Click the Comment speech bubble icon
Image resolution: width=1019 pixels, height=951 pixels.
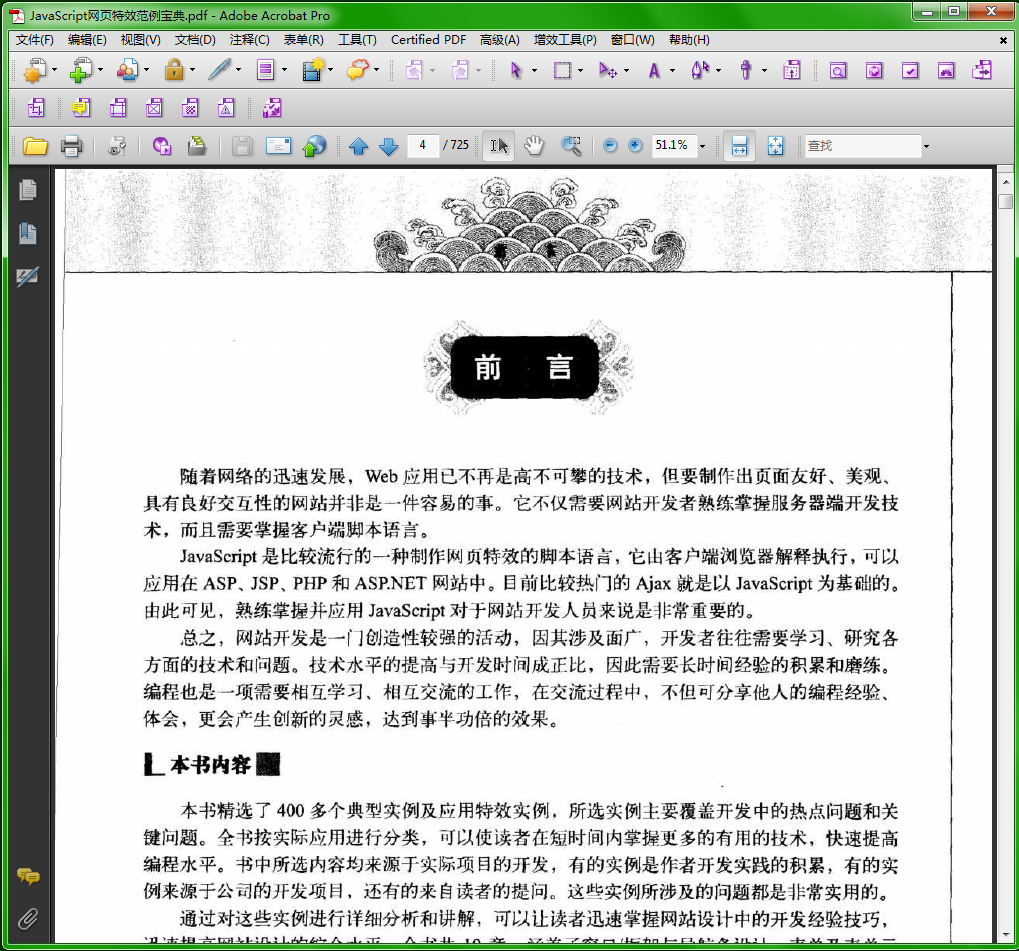tap(357, 70)
